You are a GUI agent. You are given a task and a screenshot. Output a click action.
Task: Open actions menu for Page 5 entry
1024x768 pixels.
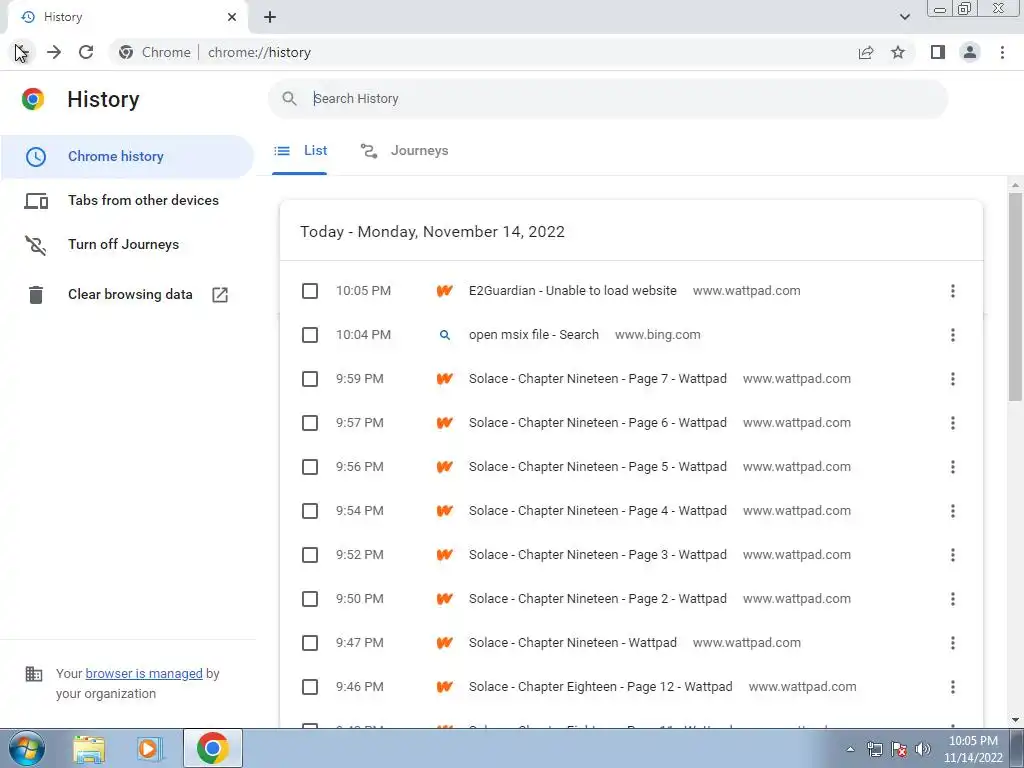(x=953, y=467)
